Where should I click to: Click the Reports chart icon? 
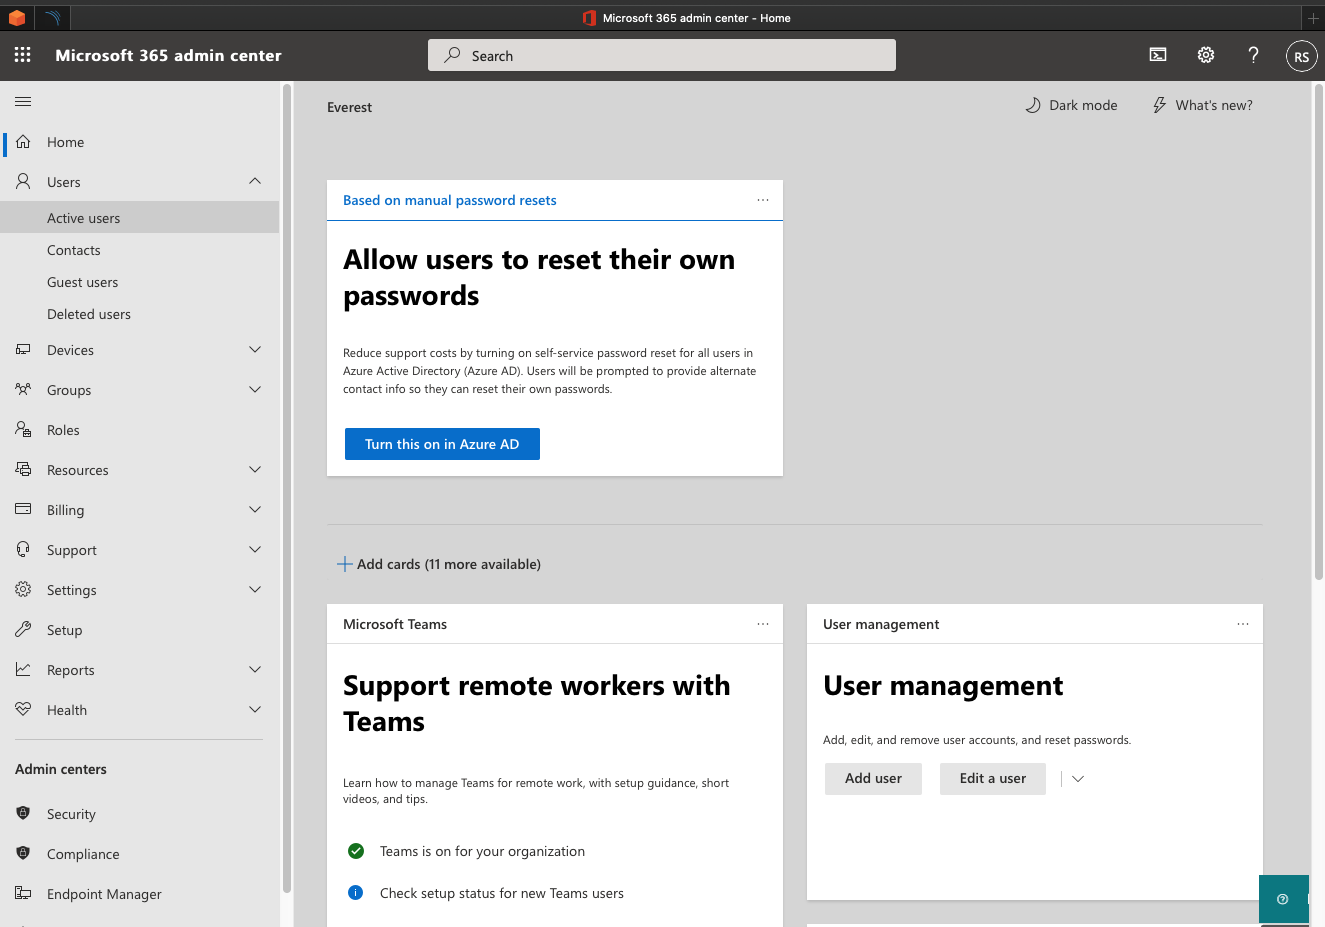coord(23,669)
